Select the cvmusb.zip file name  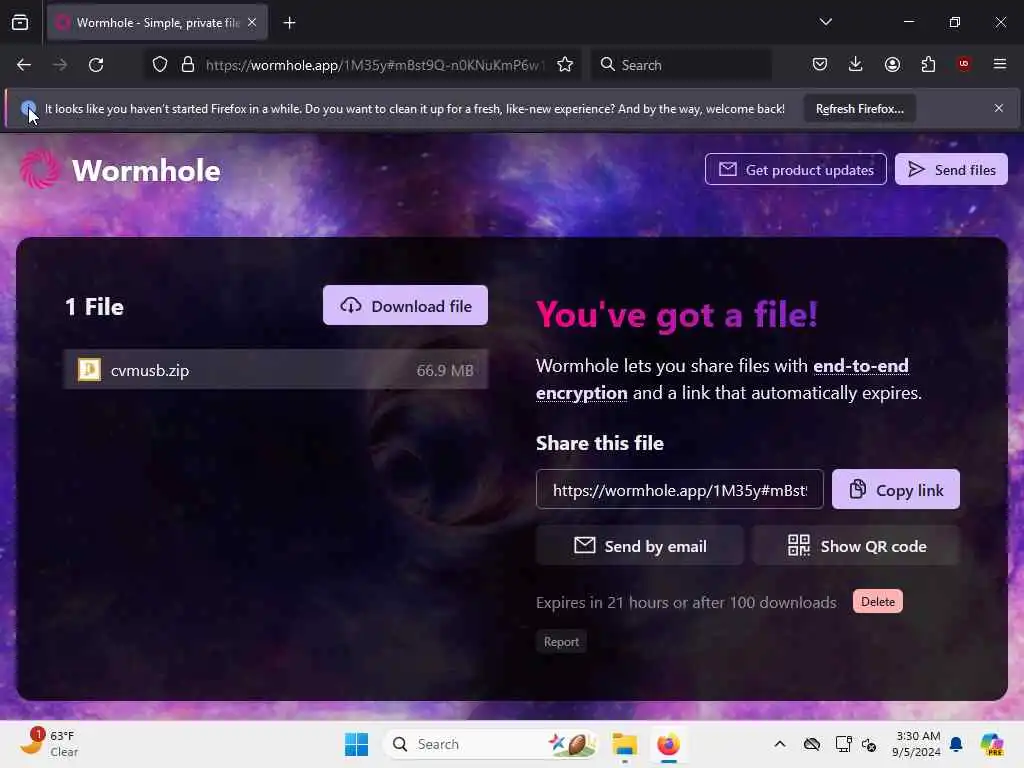tap(150, 370)
